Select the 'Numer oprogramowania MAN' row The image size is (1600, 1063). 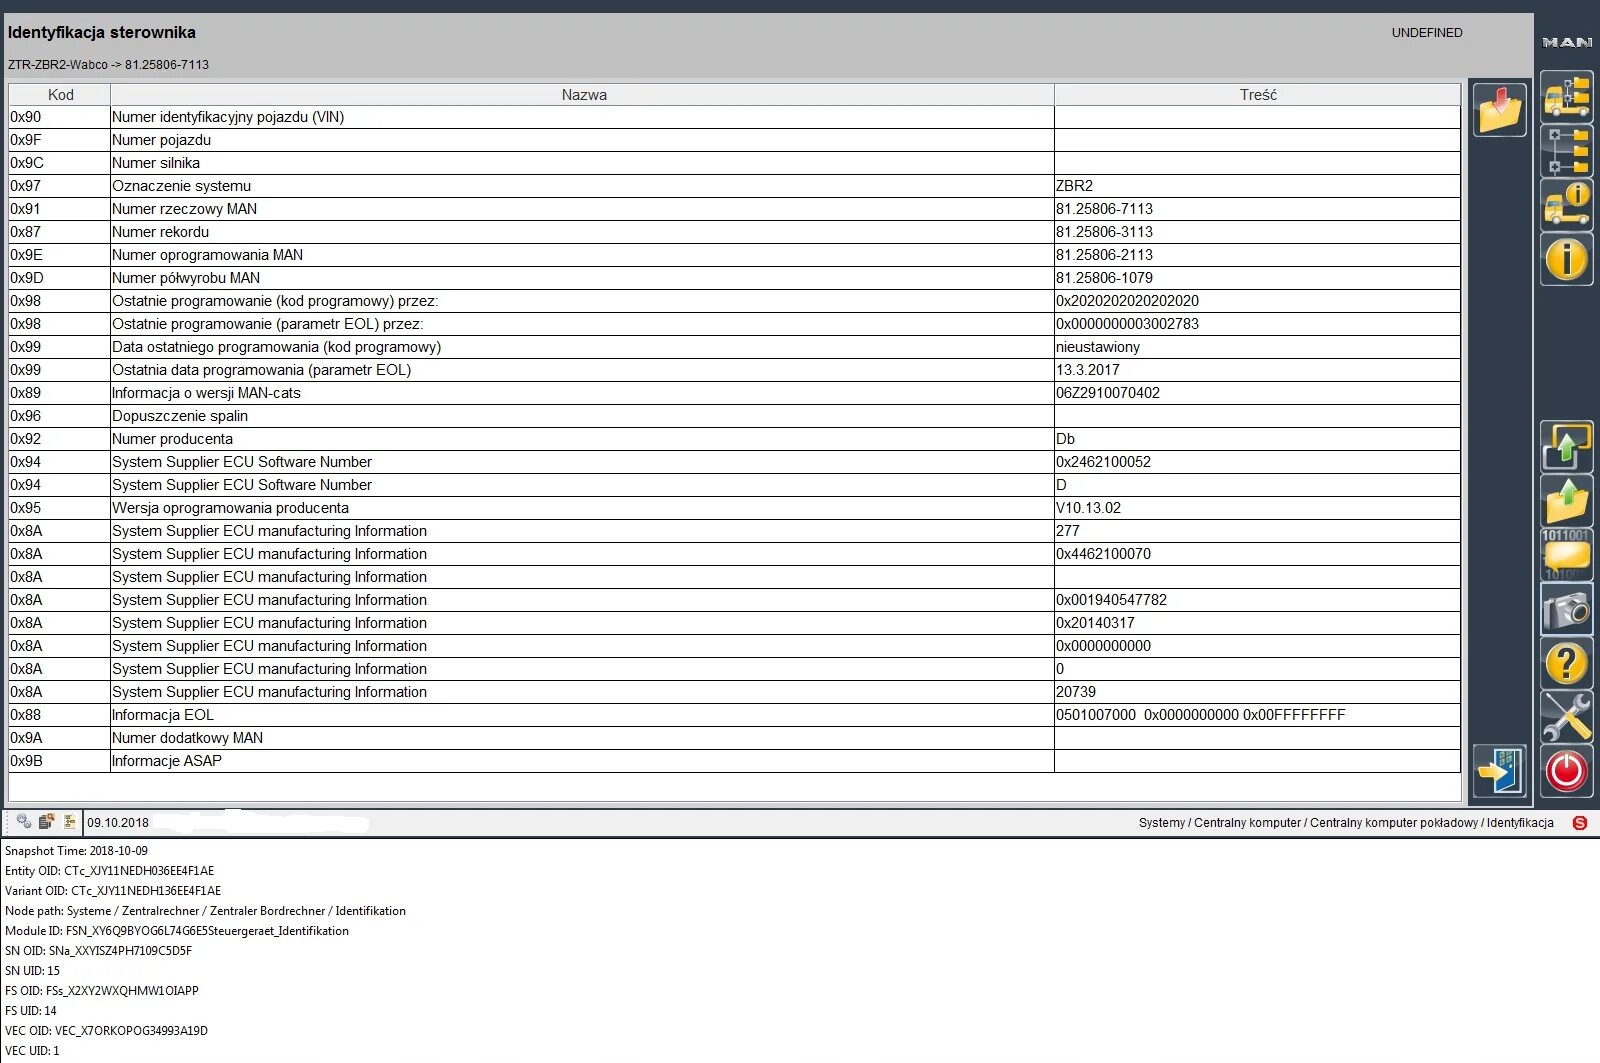[735, 255]
